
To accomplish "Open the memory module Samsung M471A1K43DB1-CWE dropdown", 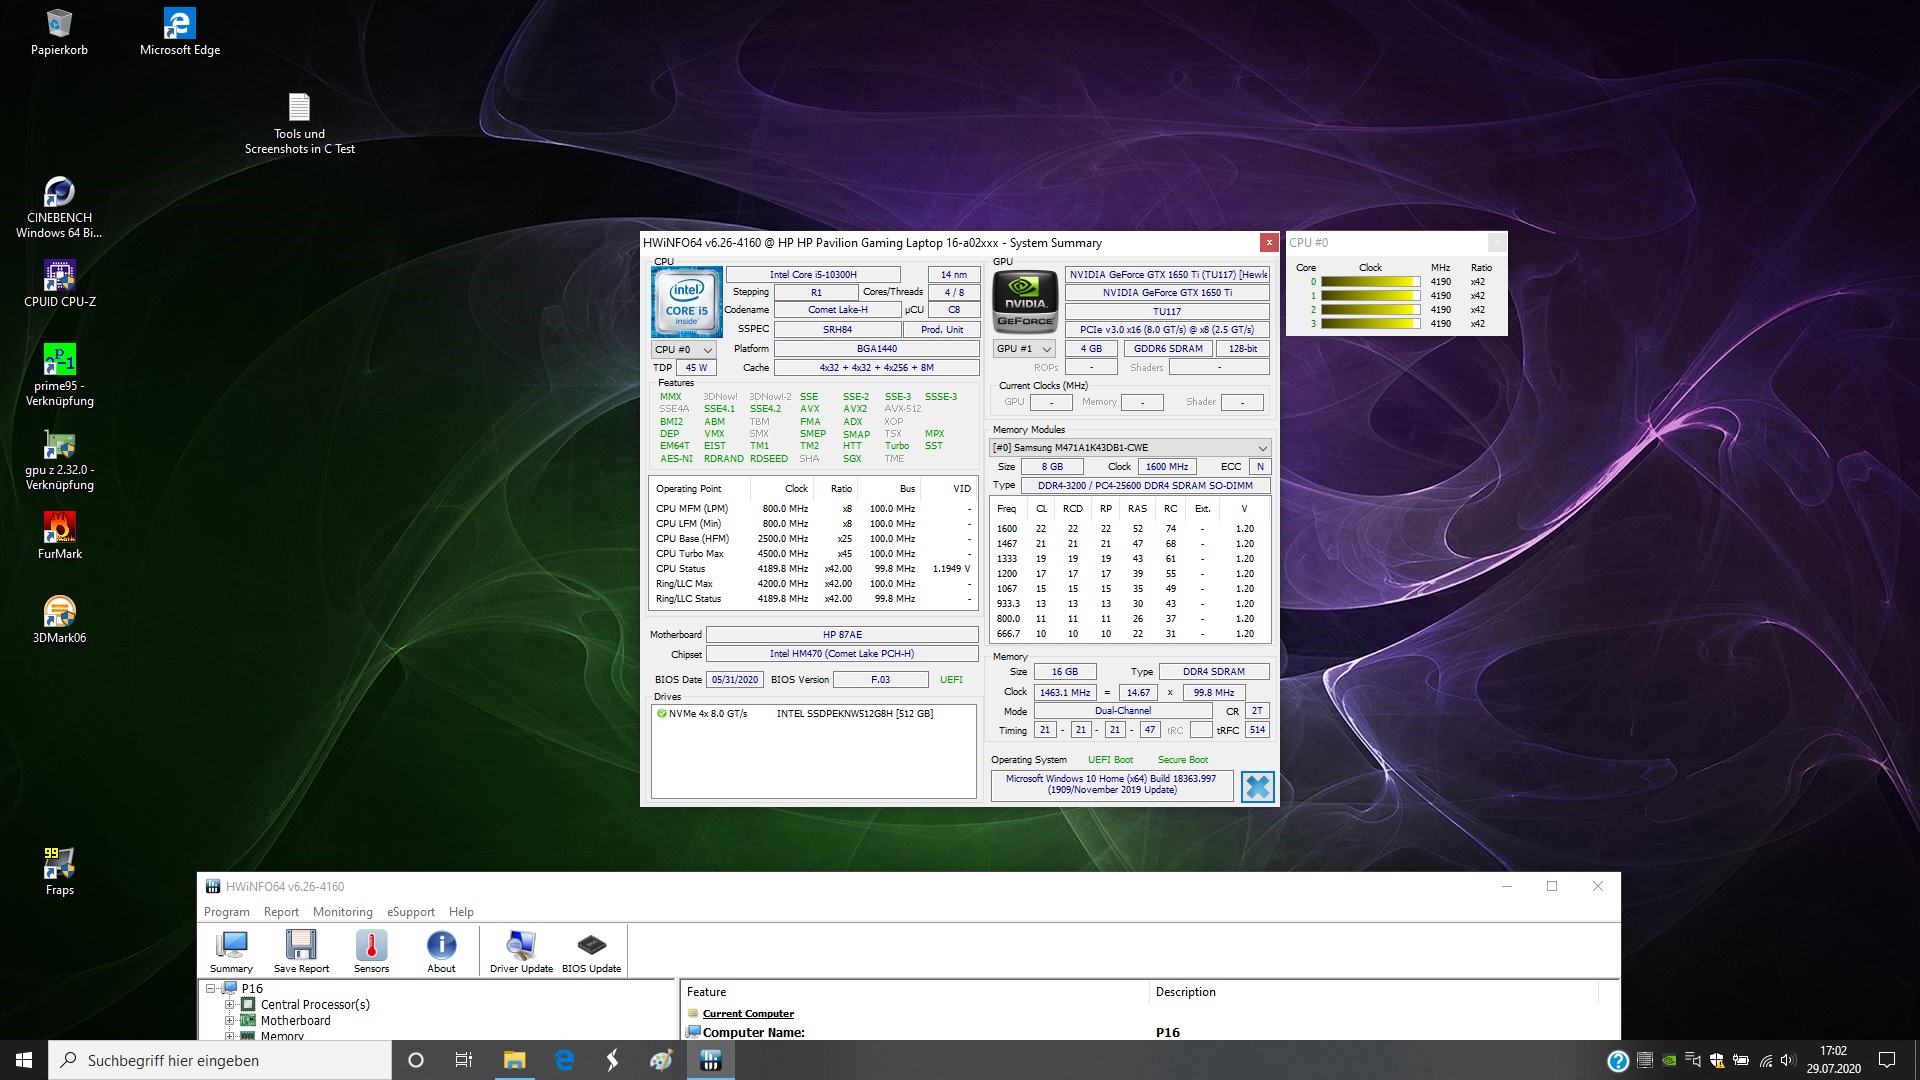I will pos(1130,447).
